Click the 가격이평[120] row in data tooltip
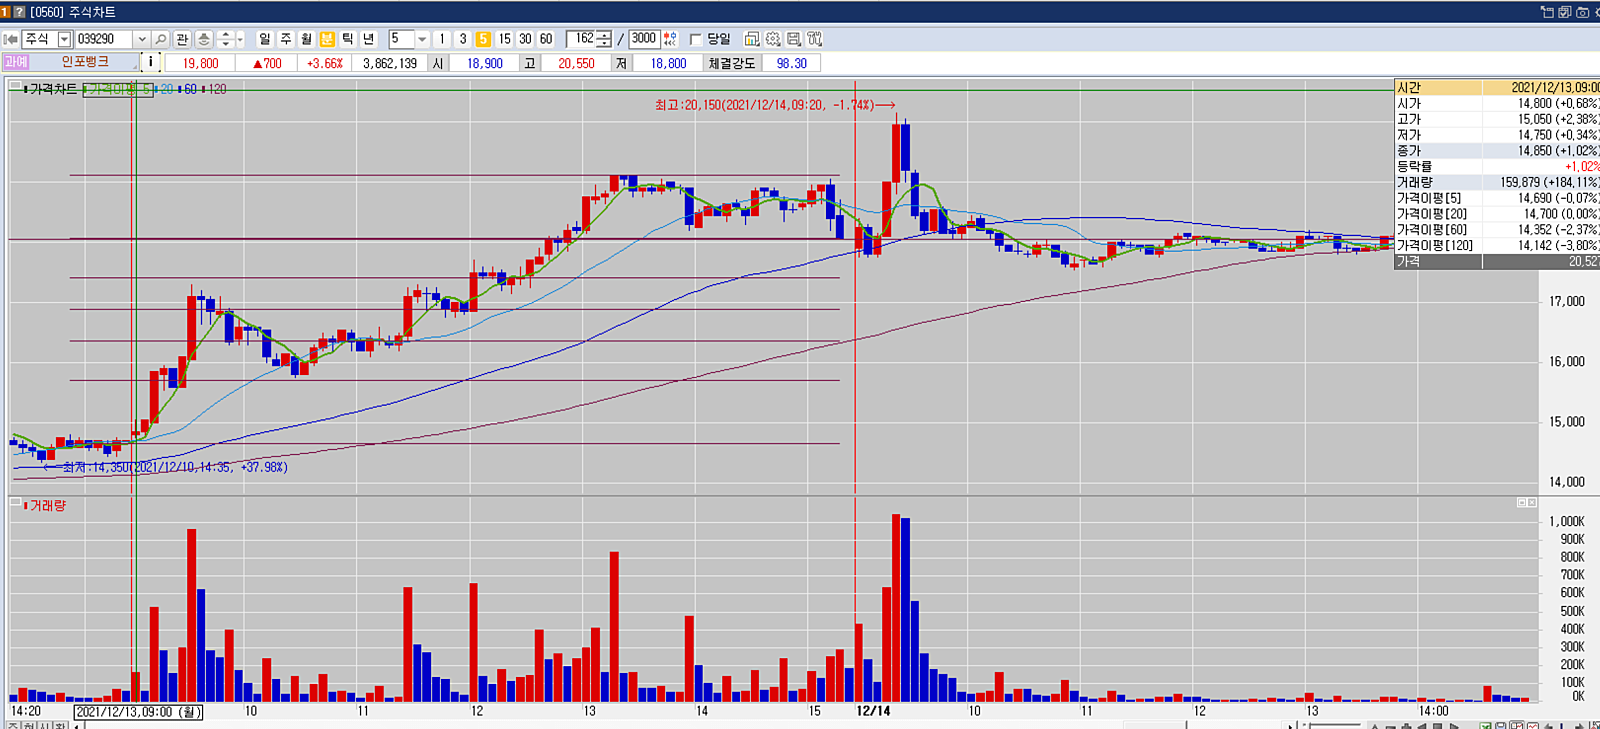Screen dimensions: 1600x729 1497,245
